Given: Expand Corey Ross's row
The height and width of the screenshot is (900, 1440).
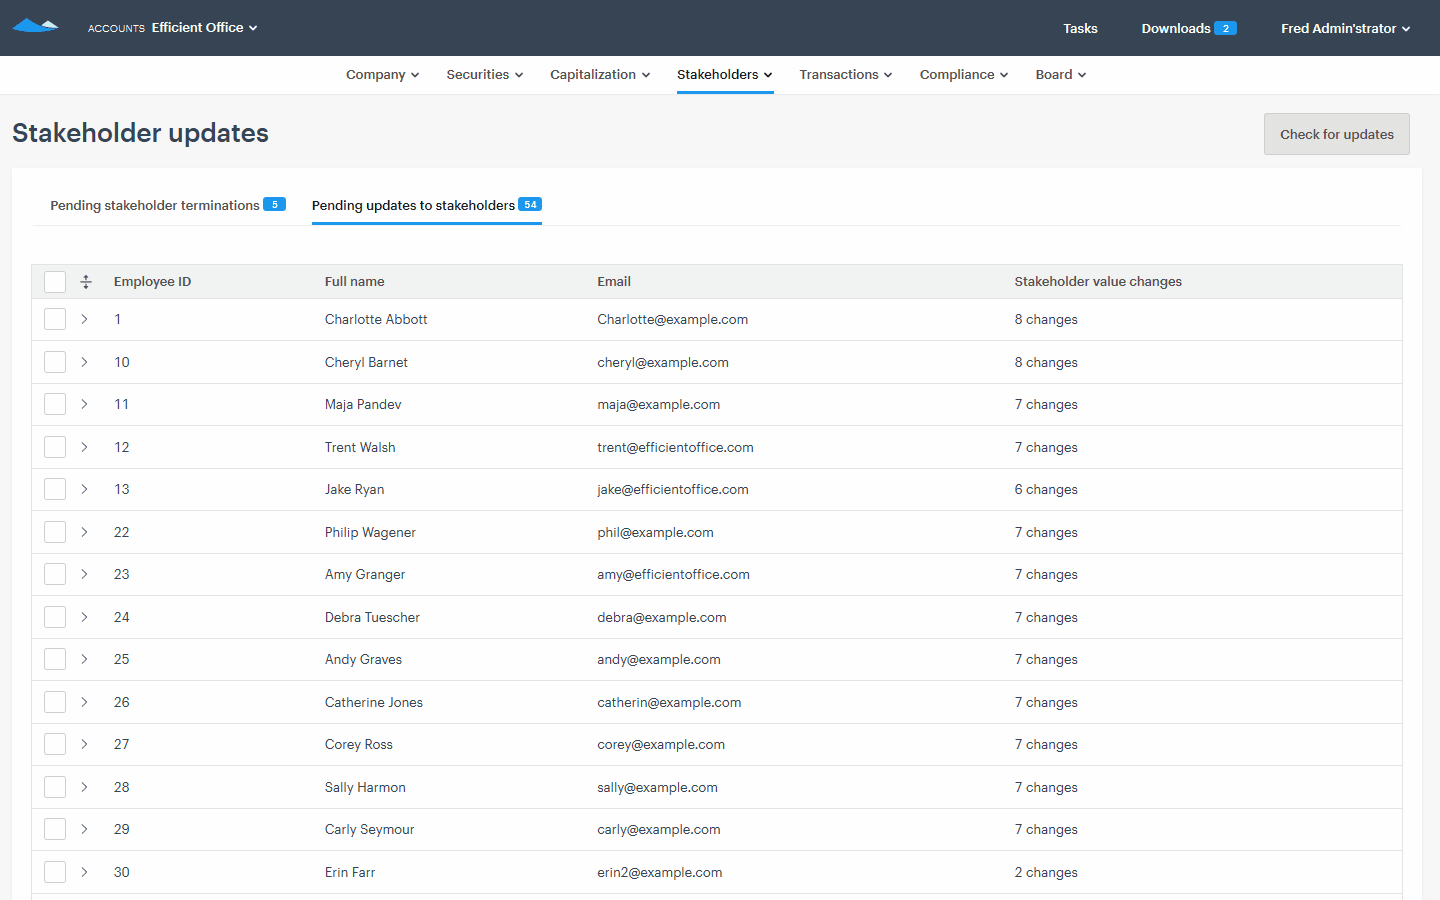Looking at the screenshot, I should pyautogui.click(x=84, y=744).
